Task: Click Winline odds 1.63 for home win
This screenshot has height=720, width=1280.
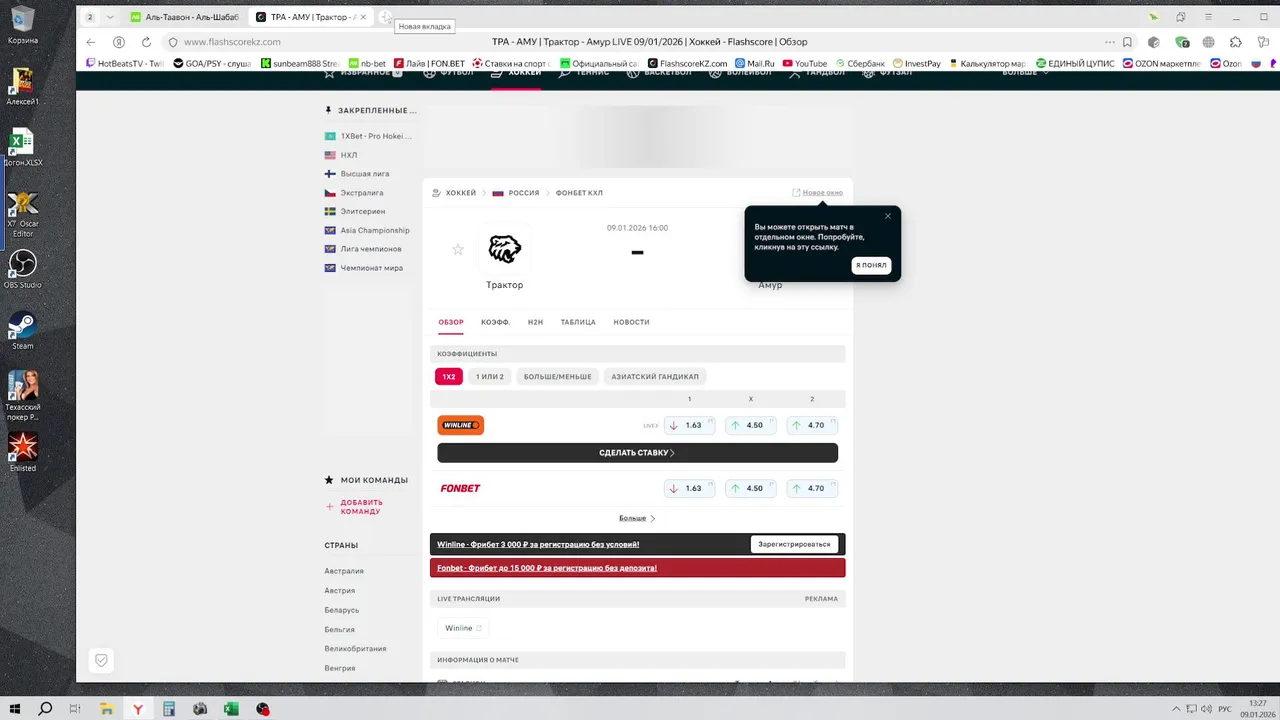Action: tap(690, 425)
